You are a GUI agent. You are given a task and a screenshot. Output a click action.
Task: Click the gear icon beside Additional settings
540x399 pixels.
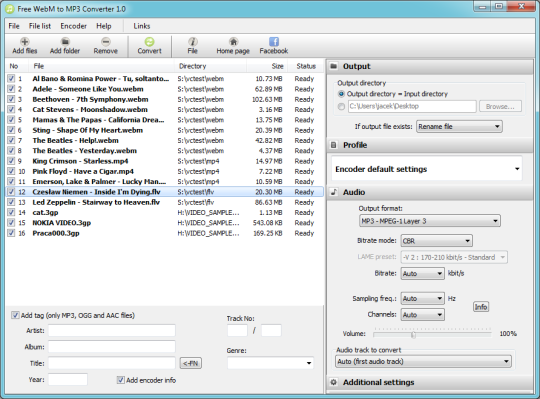(333, 382)
